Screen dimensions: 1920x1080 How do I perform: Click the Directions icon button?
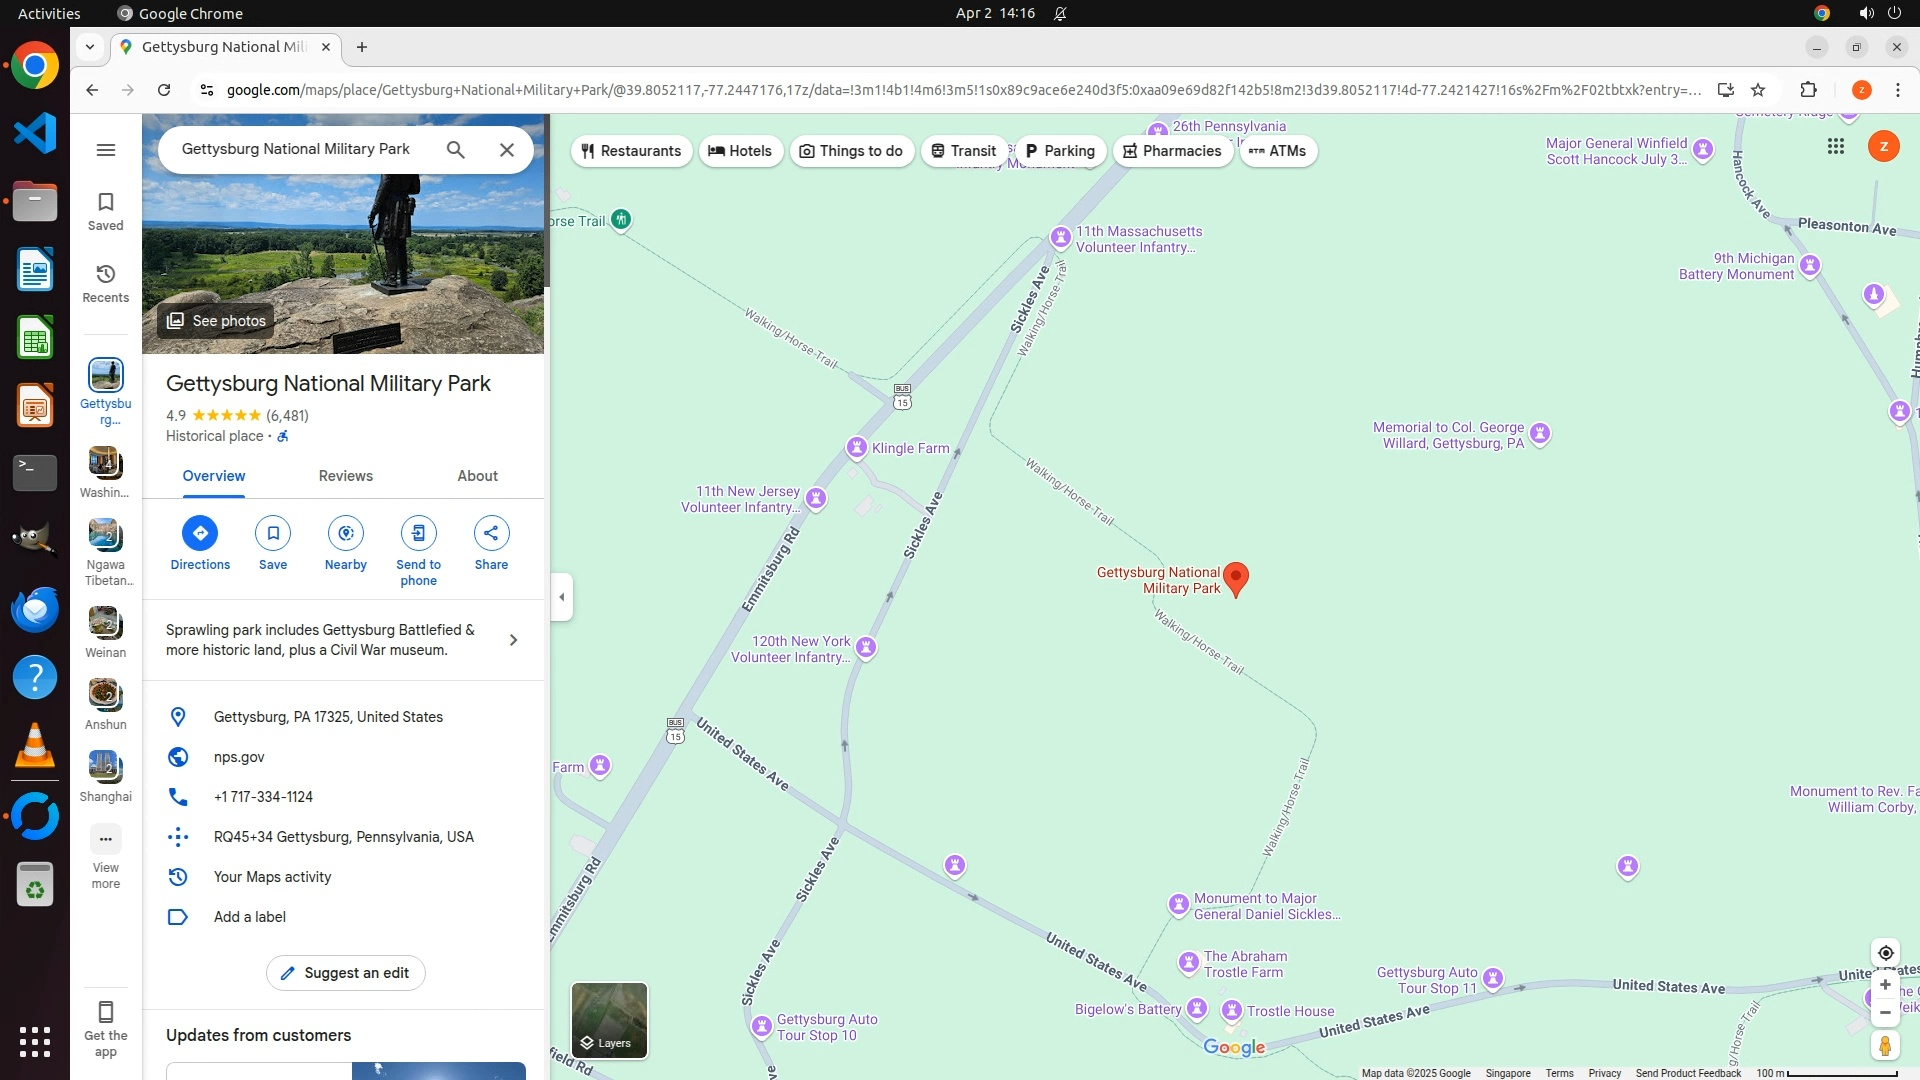coord(200,533)
